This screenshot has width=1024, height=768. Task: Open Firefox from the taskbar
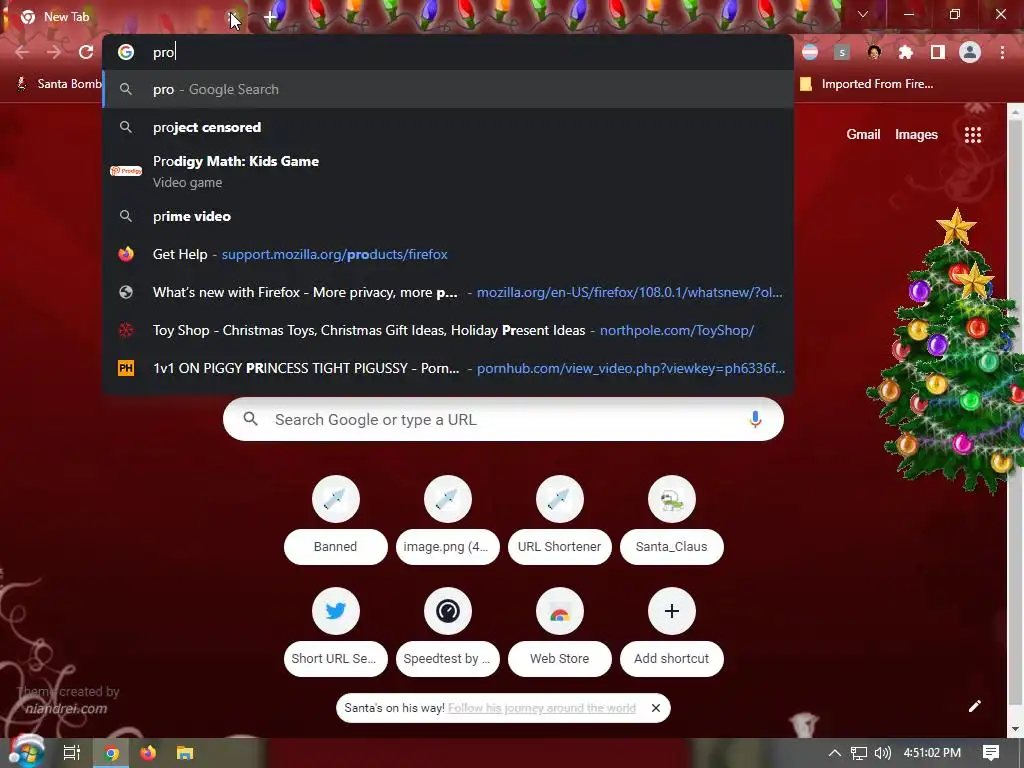[148, 752]
